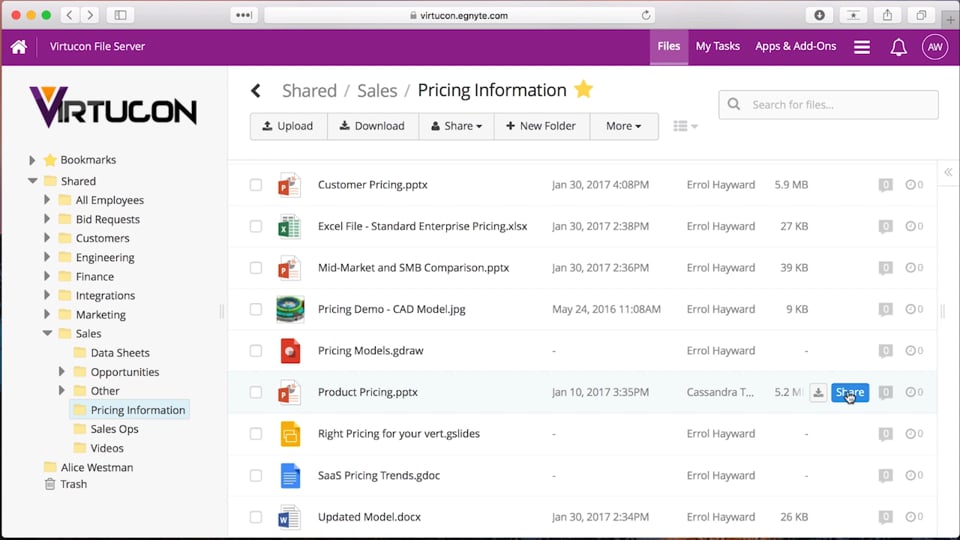This screenshot has height=540, width=960.
Task: Open the notifications bell
Action: [898, 47]
